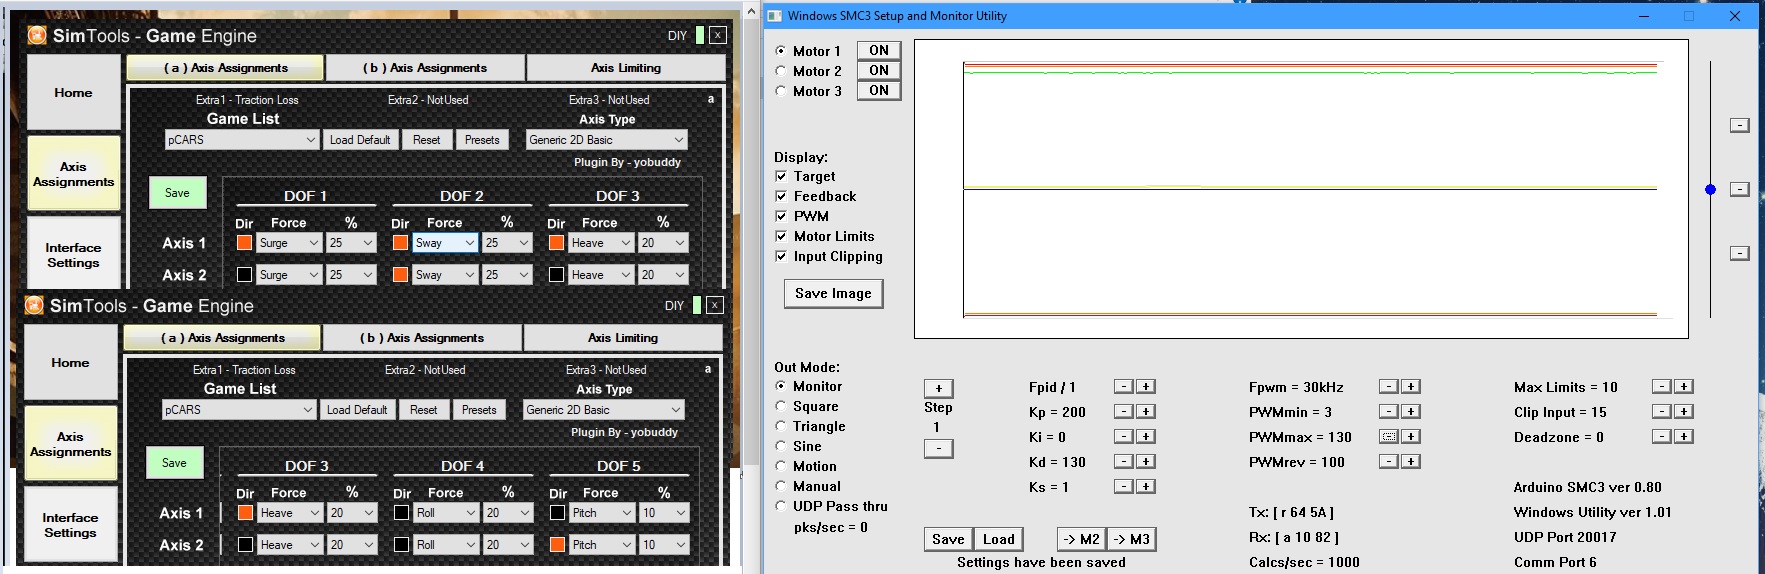Click topmost minus button right of vertical slider

pyautogui.click(x=1740, y=125)
